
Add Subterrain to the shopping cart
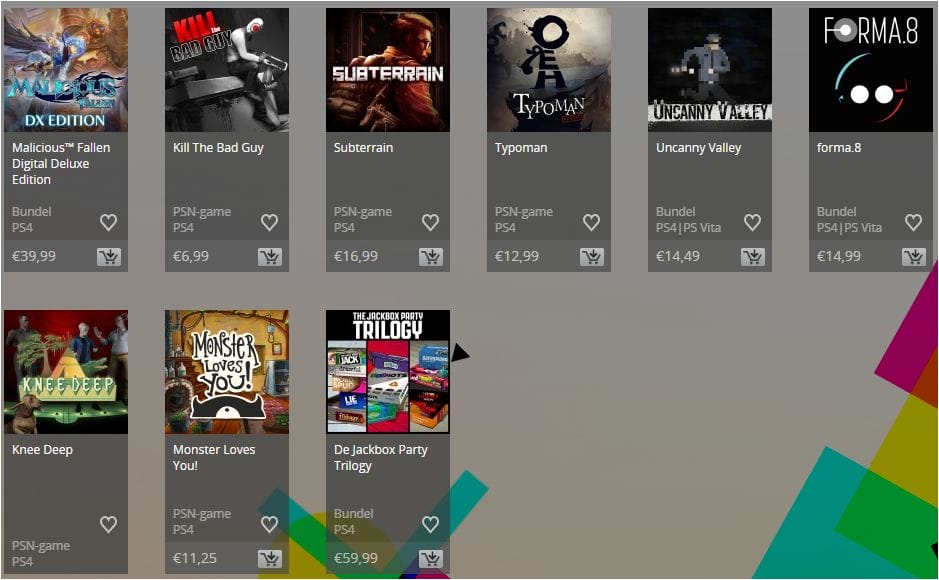[x=431, y=257]
